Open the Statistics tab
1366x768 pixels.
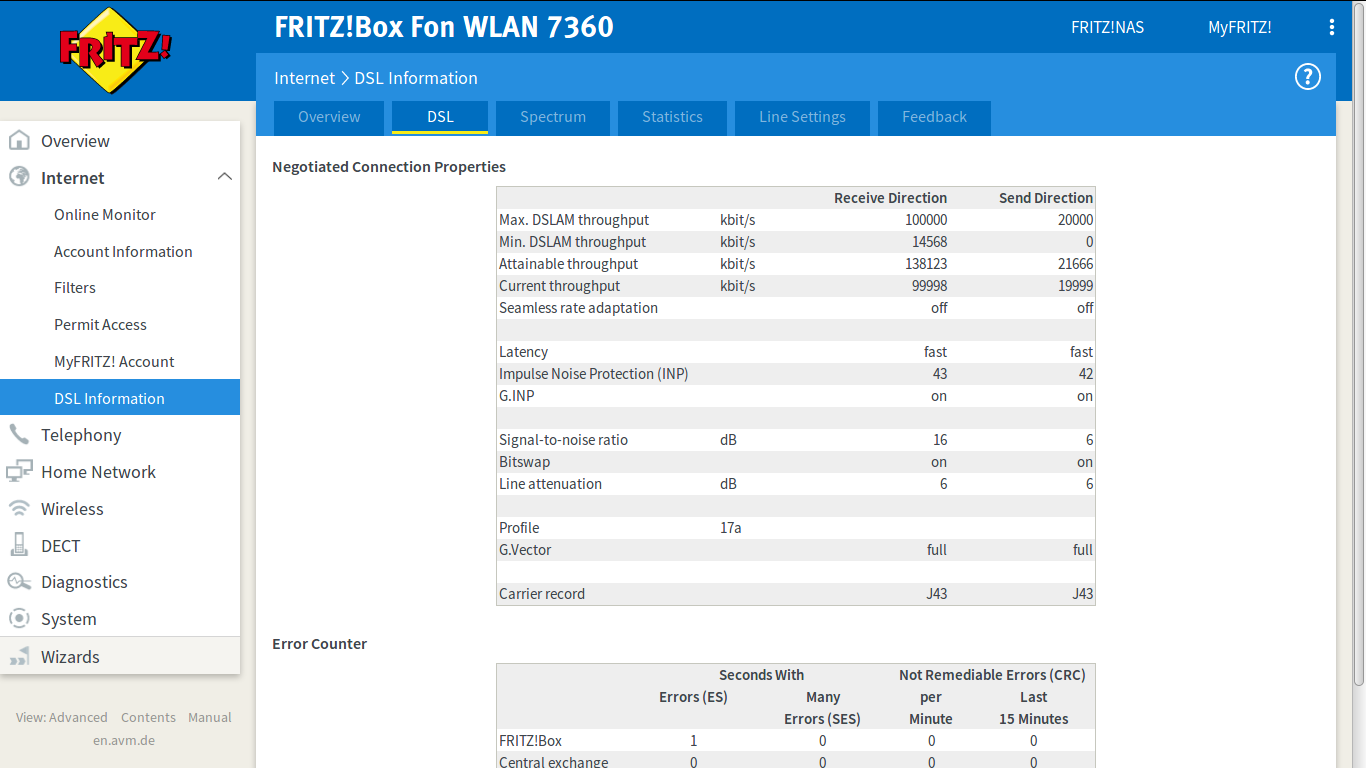click(x=672, y=117)
